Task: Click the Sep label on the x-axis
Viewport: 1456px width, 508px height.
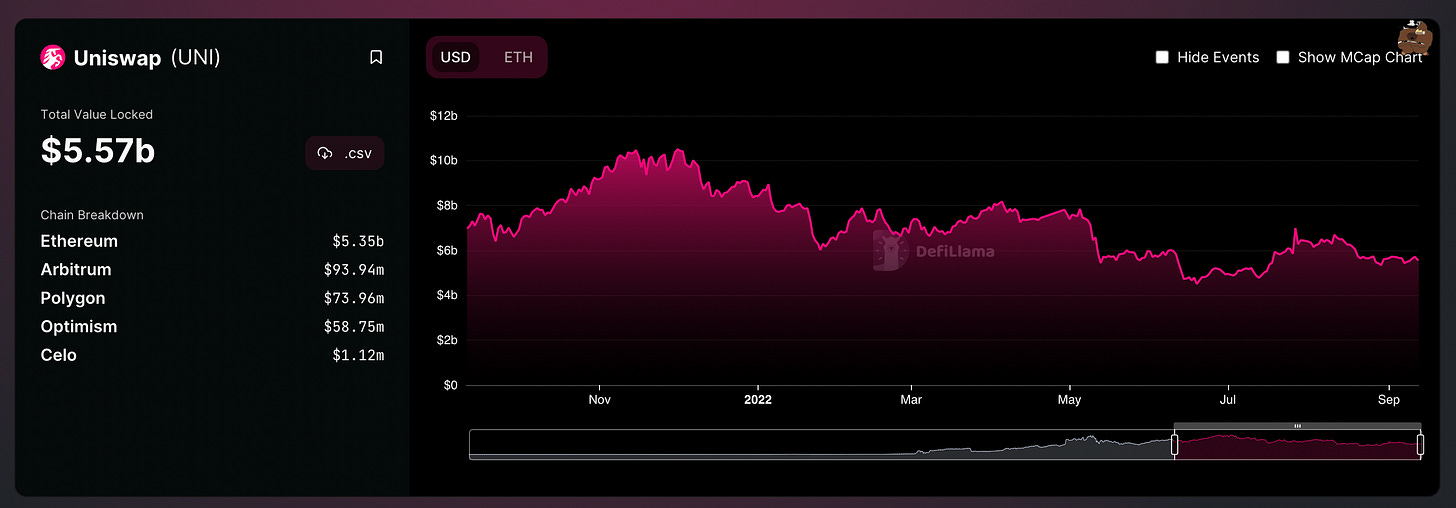Action: pyautogui.click(x=1388, y=400)
